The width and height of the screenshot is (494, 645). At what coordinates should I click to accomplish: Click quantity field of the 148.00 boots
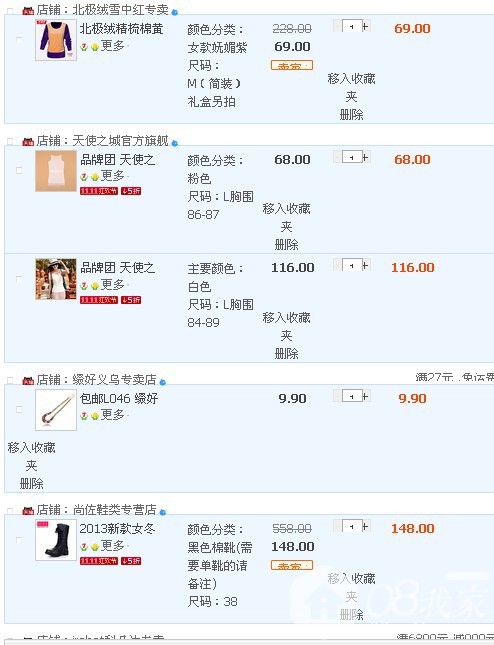[x=352, y=526]
